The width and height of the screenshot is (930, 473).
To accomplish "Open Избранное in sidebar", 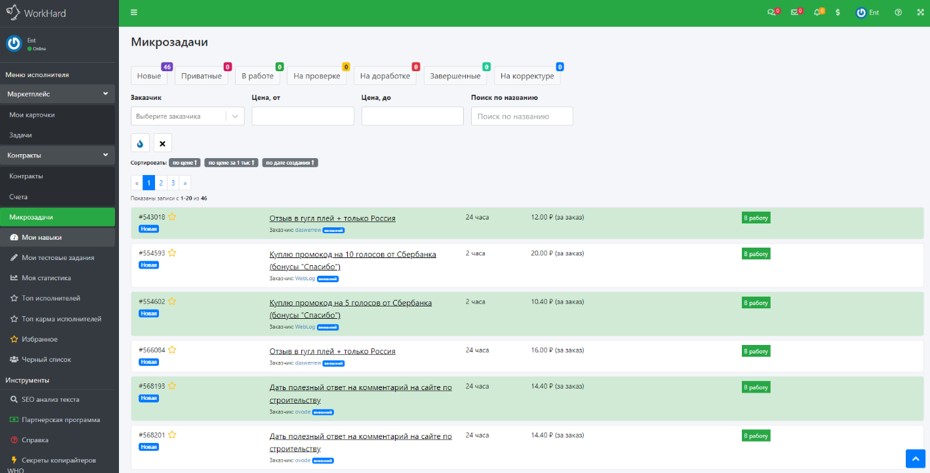I will [58, 339].
